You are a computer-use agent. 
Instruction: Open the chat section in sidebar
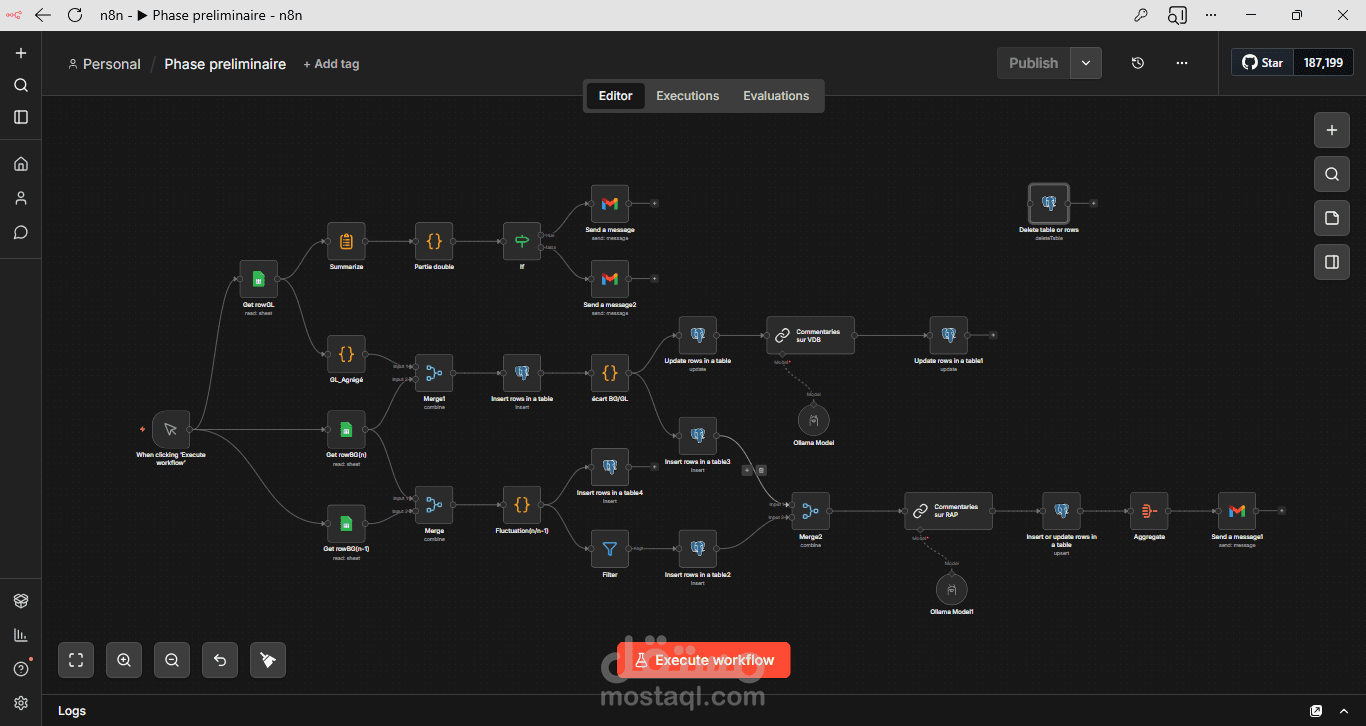[21, 232]
